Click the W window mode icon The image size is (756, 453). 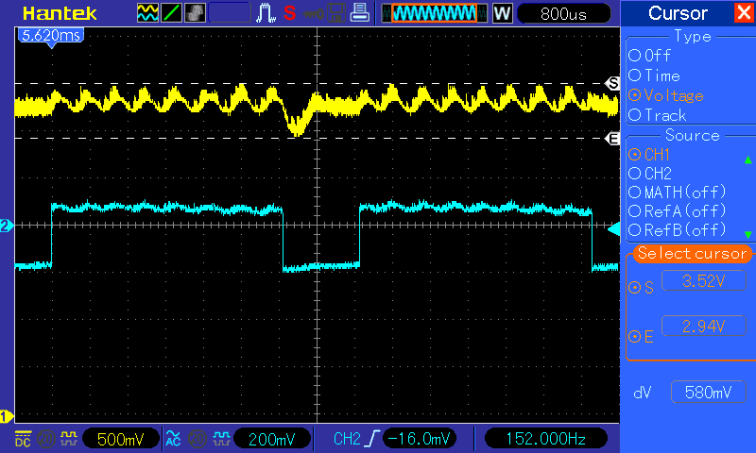[x=502, y=13]
